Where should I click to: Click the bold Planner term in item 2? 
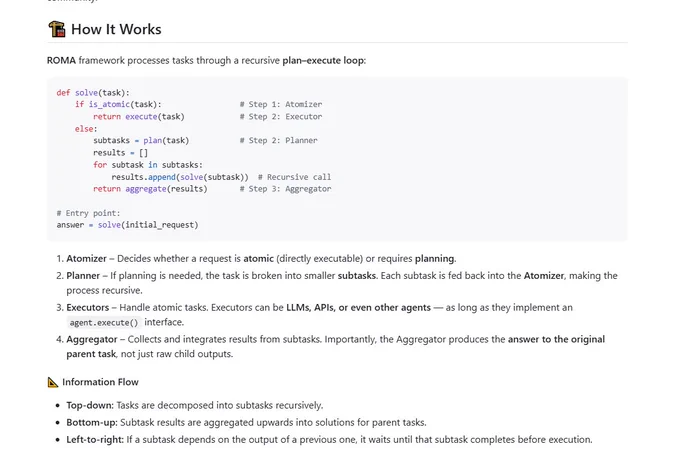pyautogui.click(x=83, y=276)
